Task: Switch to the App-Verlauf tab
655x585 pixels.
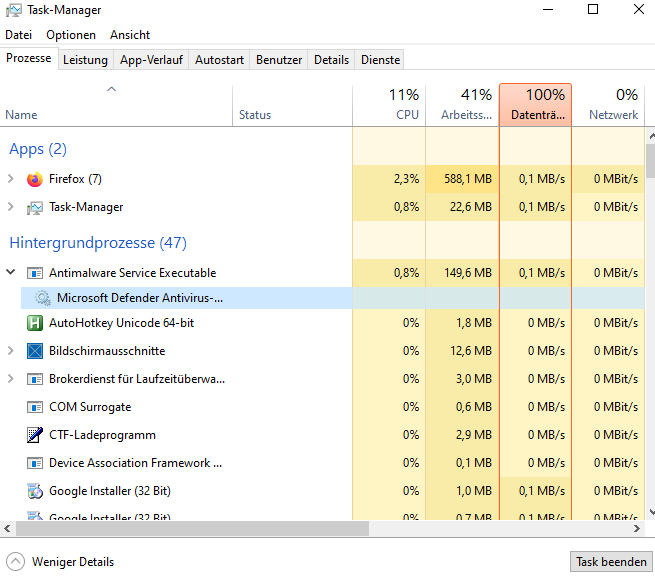Action: [151, 60]
